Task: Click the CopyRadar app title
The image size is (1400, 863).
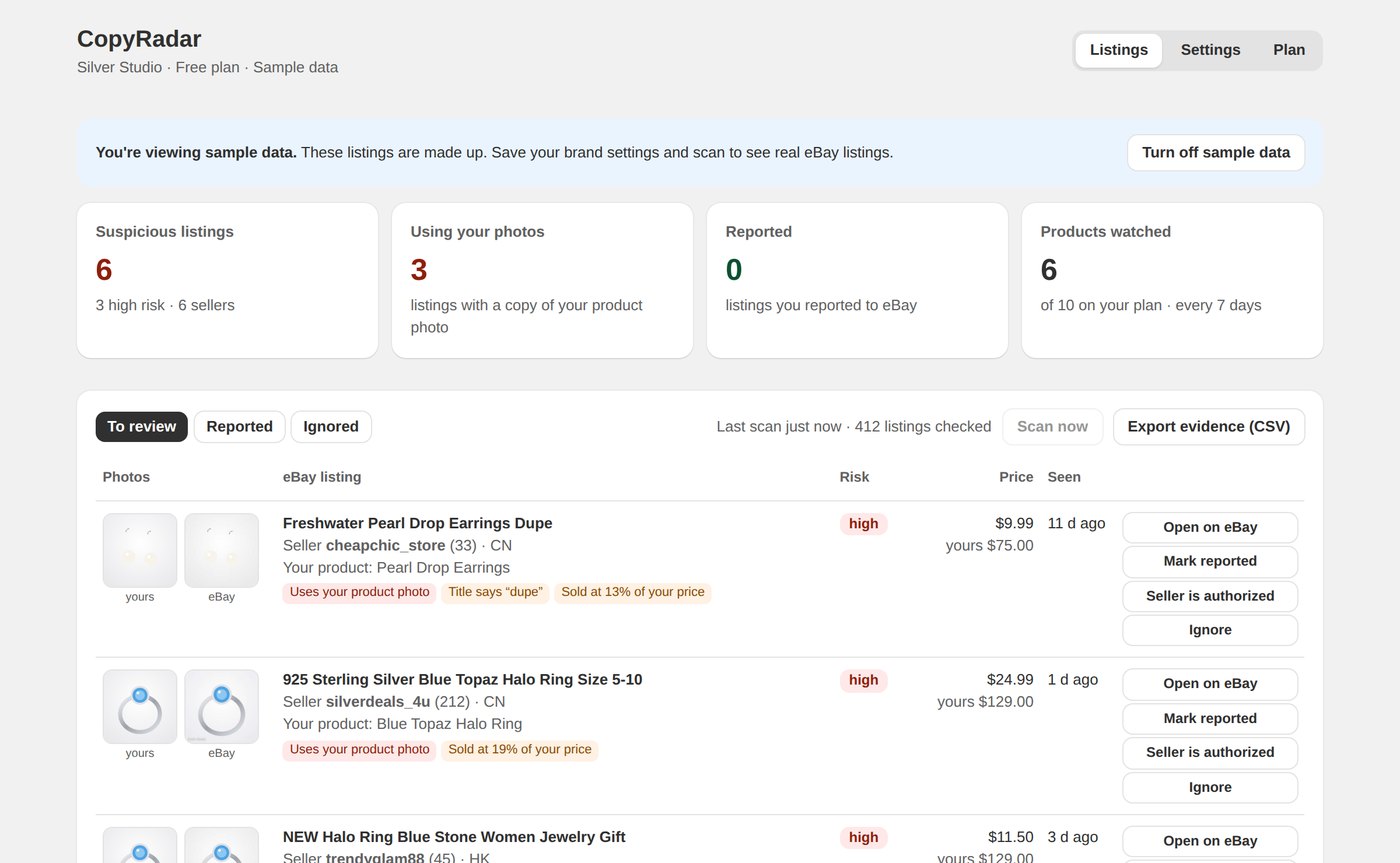Action: pyautogui.click(x=139, y=39)
